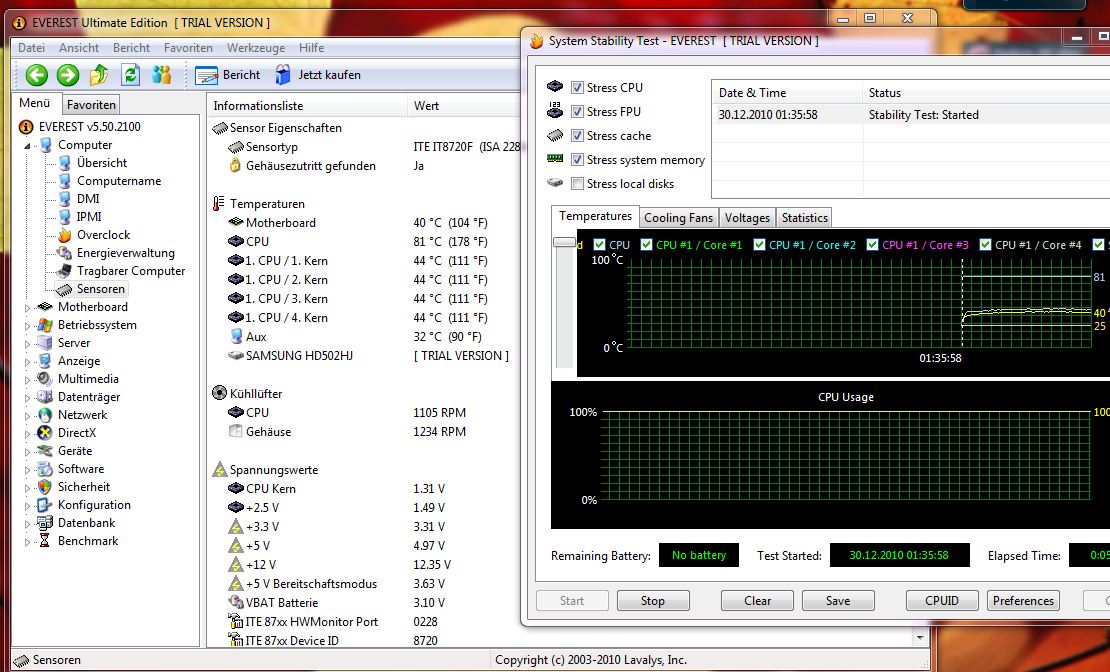Click the Spannungswerte voltage warning icon
This screenshot has width=1110, height=672.
click(219, 469)
